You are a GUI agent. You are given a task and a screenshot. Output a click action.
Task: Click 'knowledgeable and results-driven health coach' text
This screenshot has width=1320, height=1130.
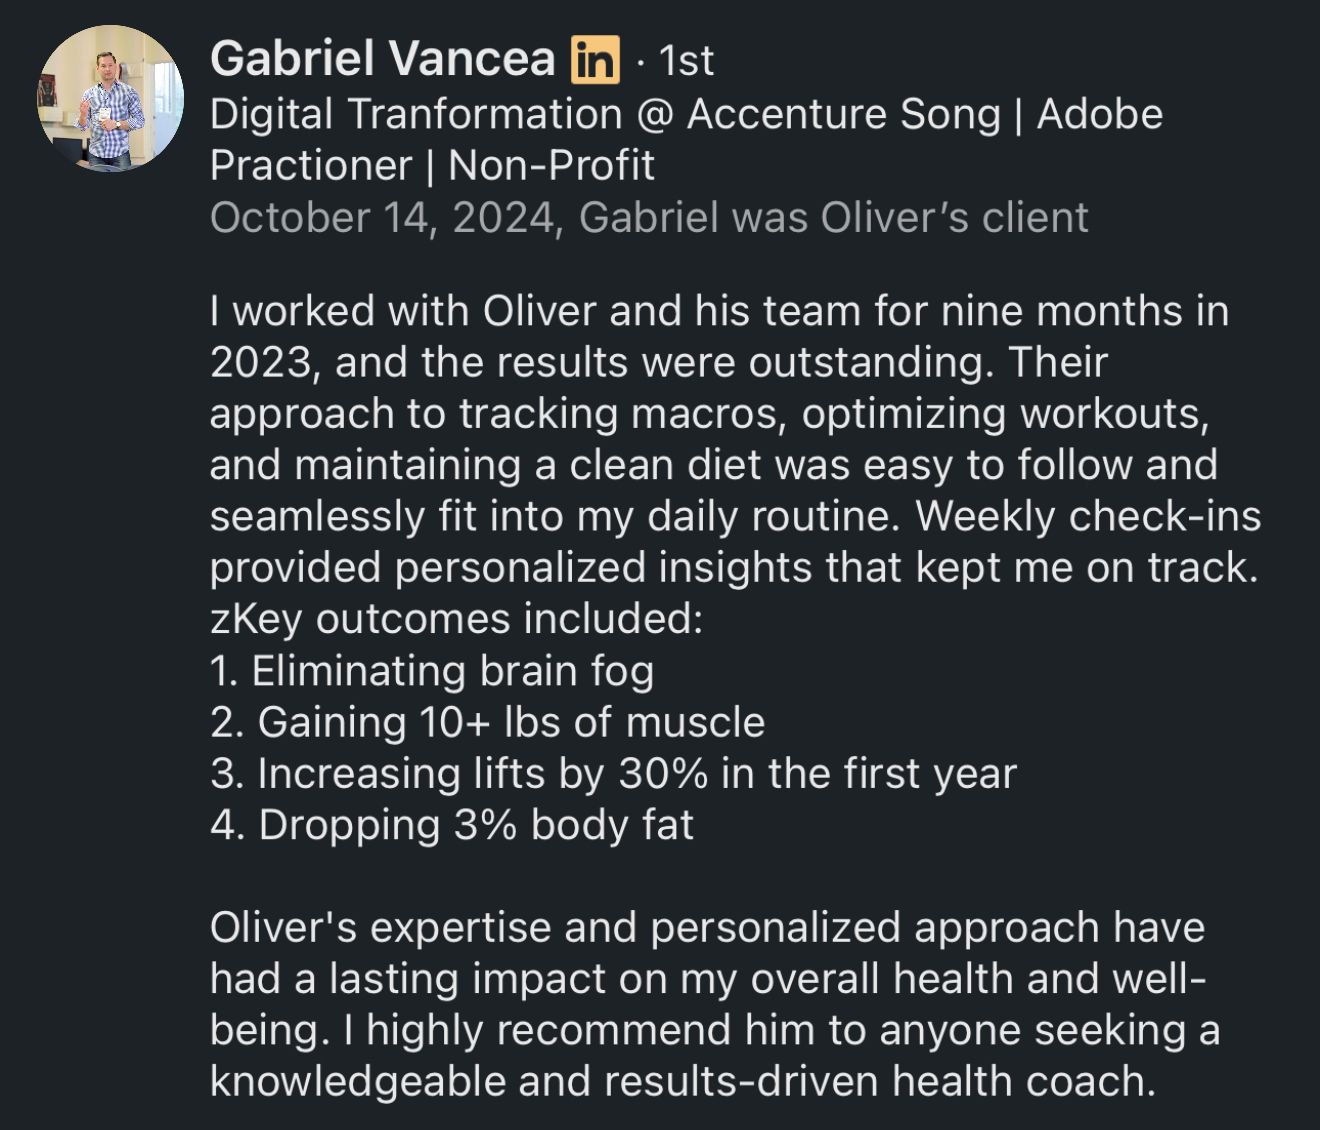[683, 1082]
